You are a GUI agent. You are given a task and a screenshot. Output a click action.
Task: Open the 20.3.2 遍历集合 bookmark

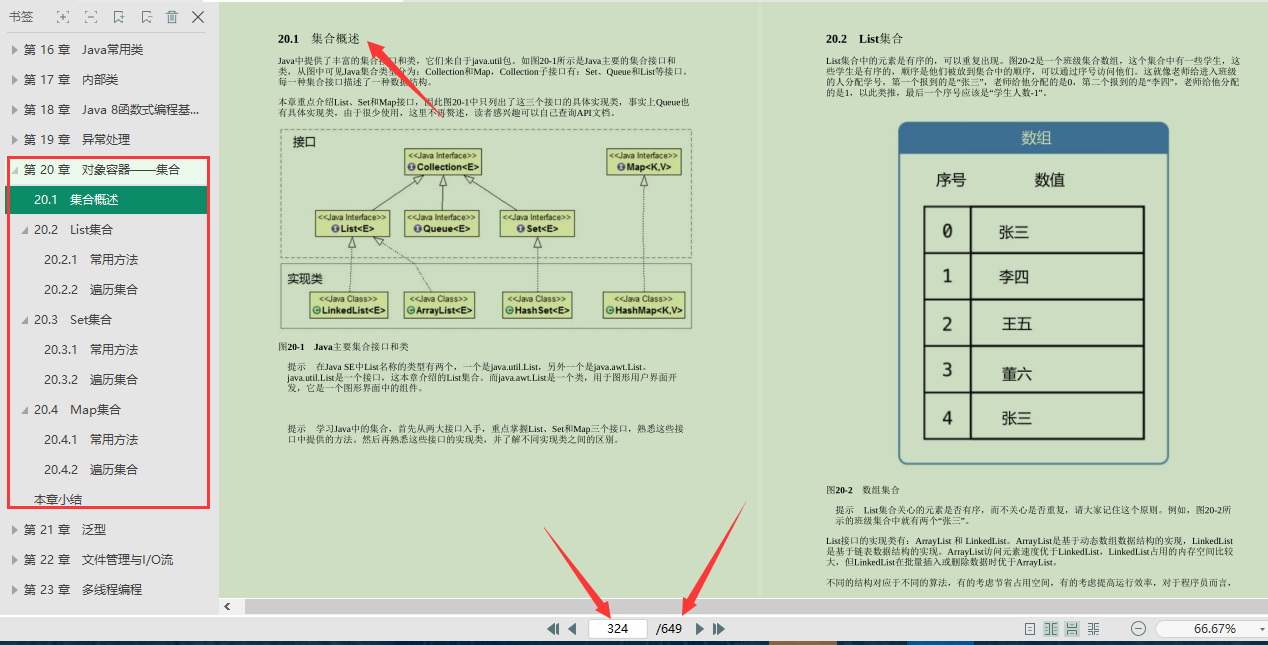[91, 379]
